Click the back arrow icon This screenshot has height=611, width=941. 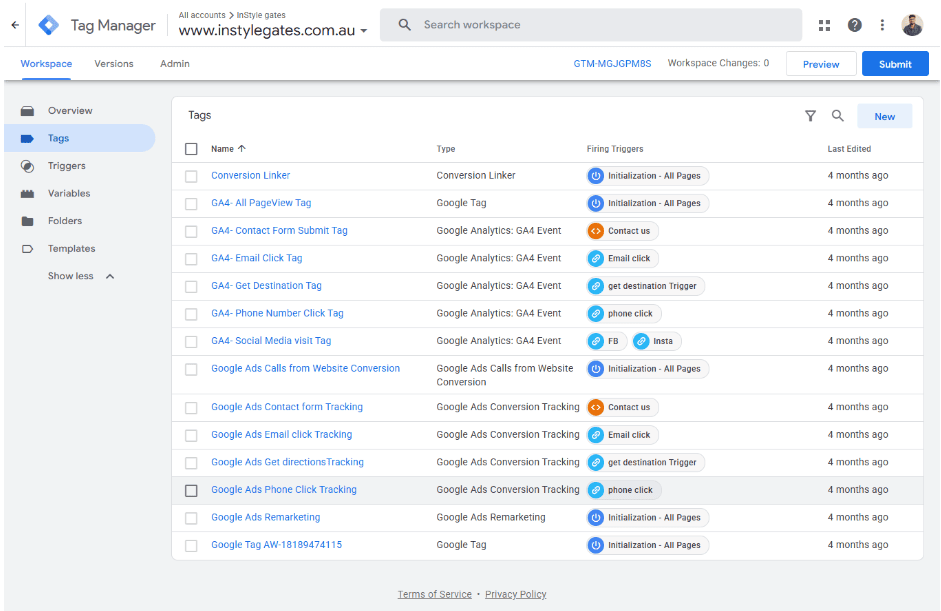[15, 25]
